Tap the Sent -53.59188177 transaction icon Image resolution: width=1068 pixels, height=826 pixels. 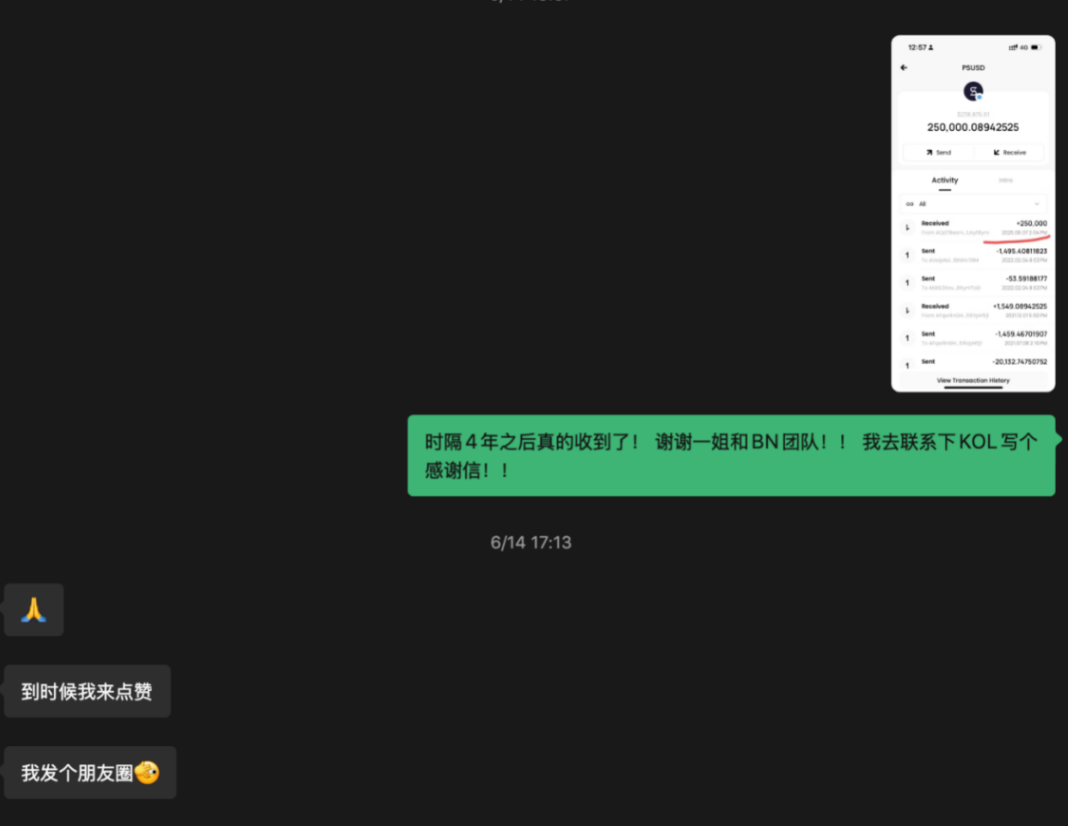pyautogui.click(x=907, y=282)
